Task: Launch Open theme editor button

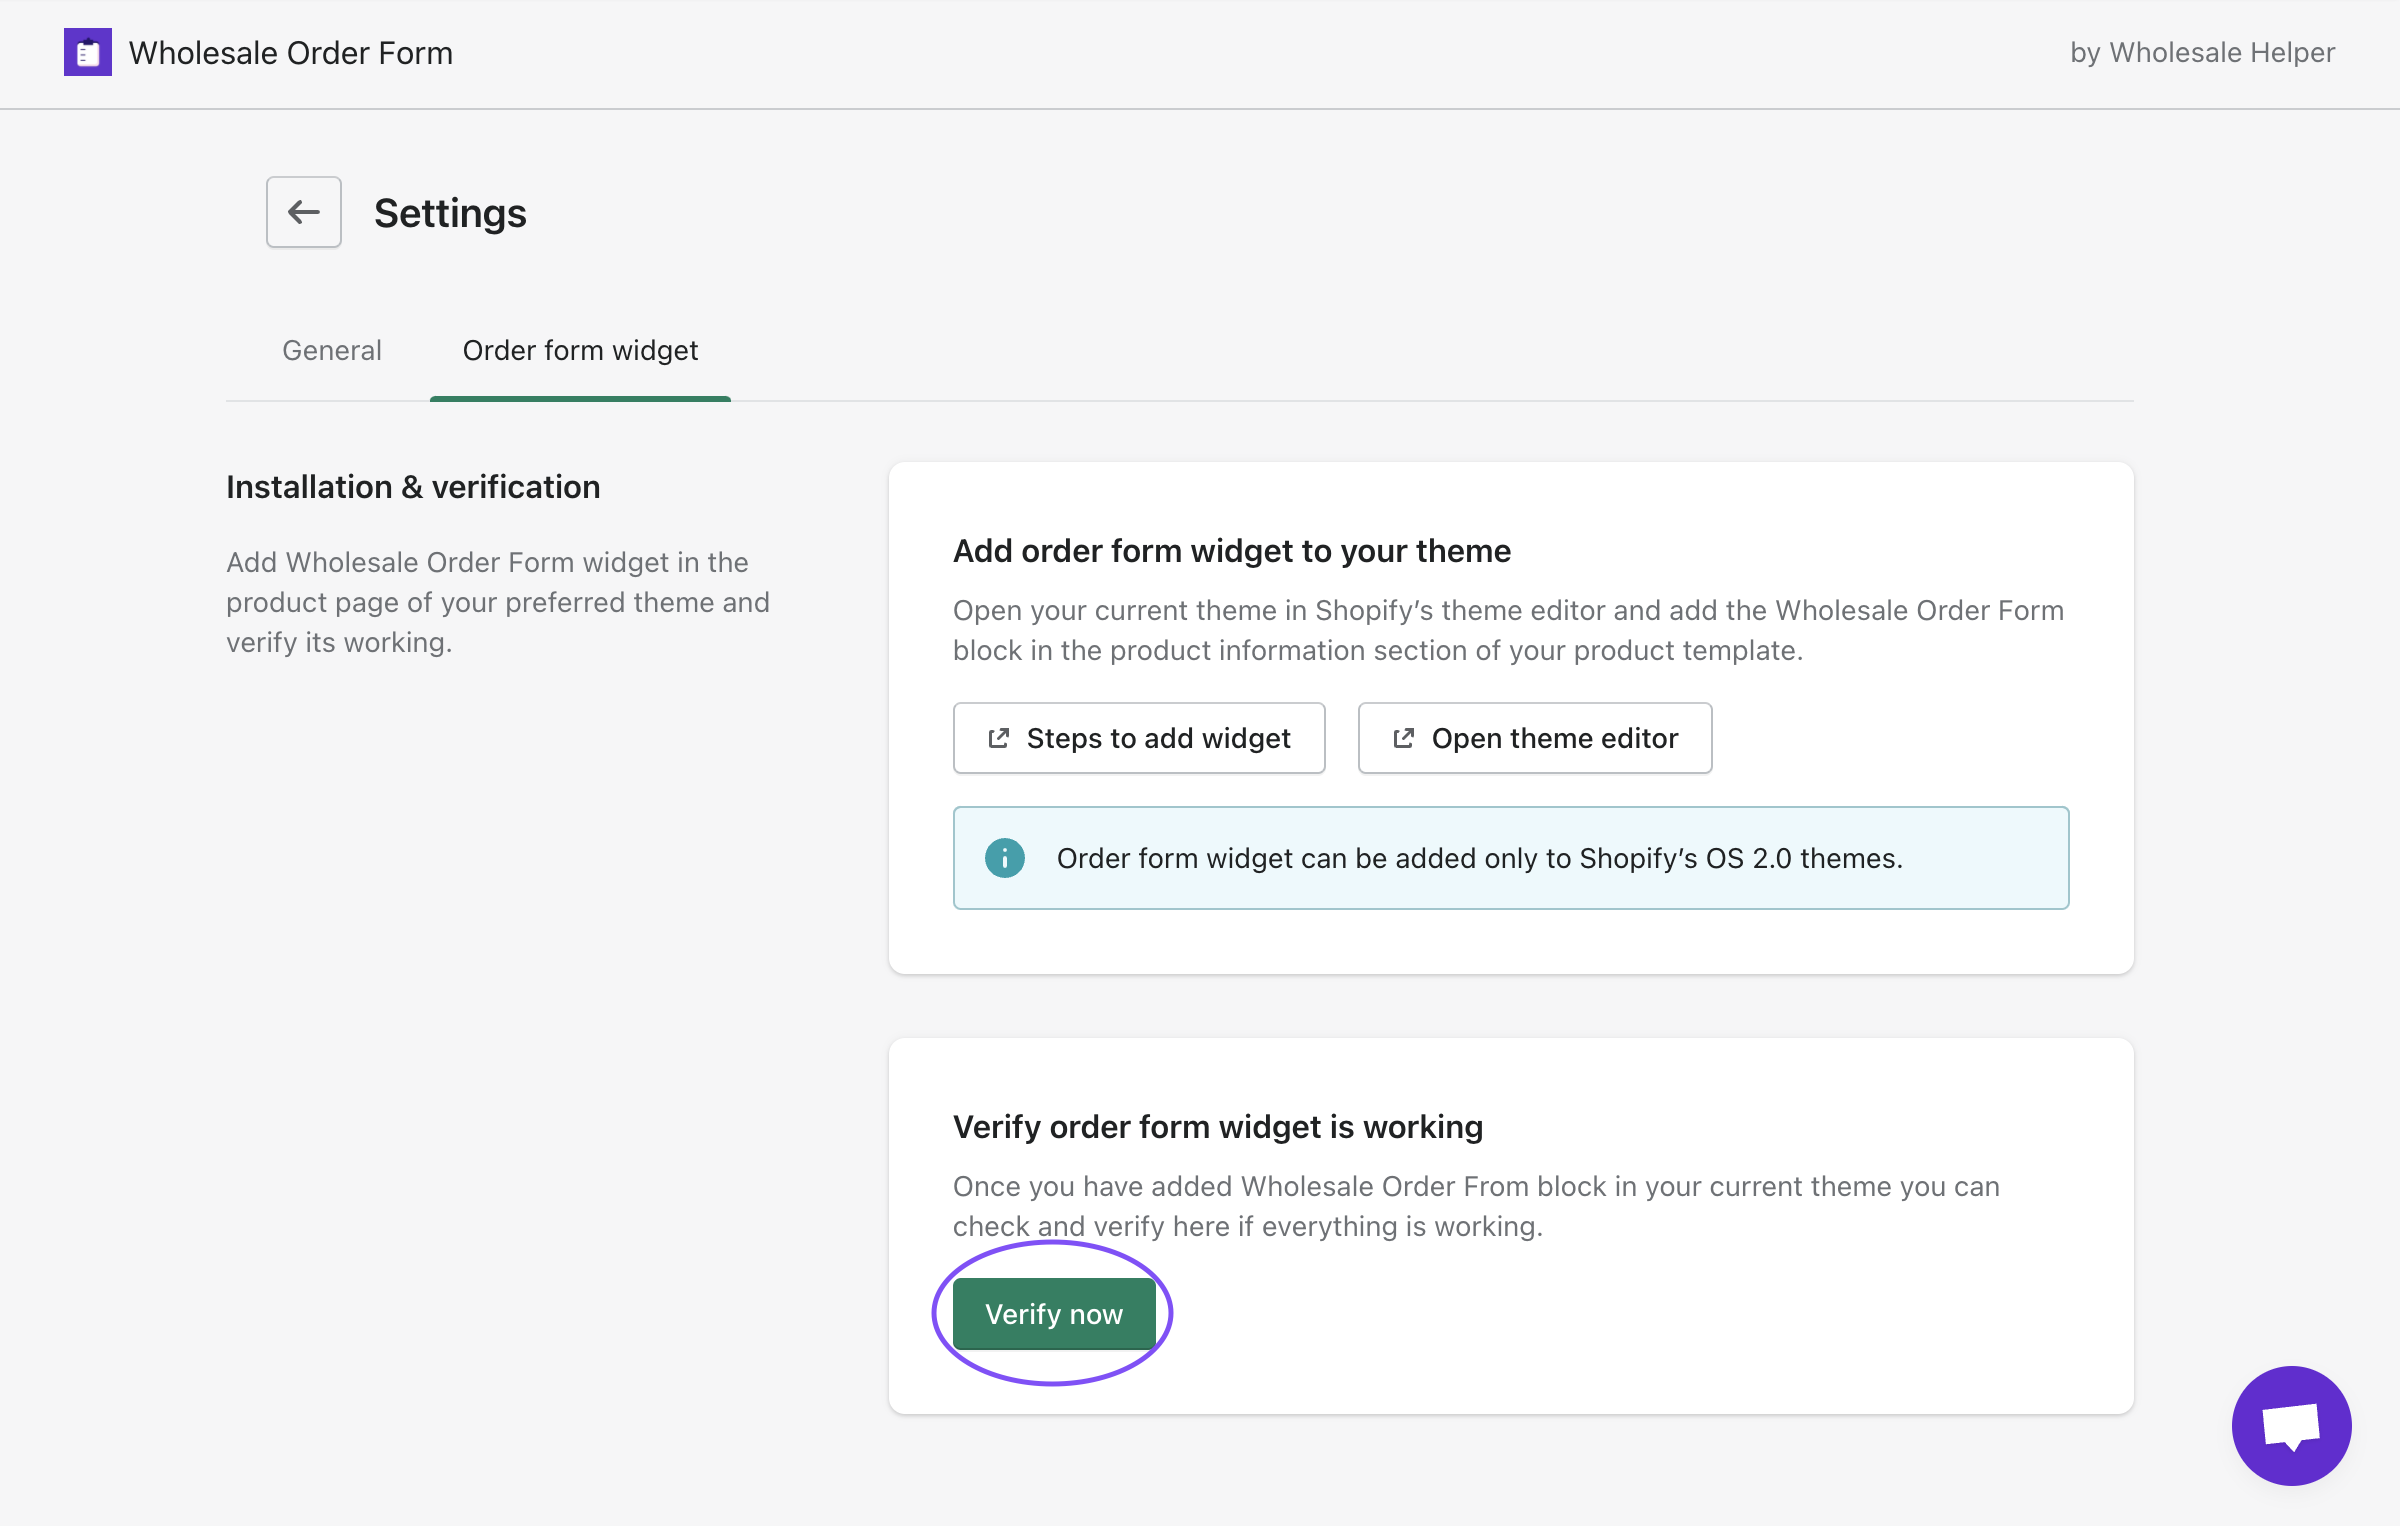Action: [1535, 738]
